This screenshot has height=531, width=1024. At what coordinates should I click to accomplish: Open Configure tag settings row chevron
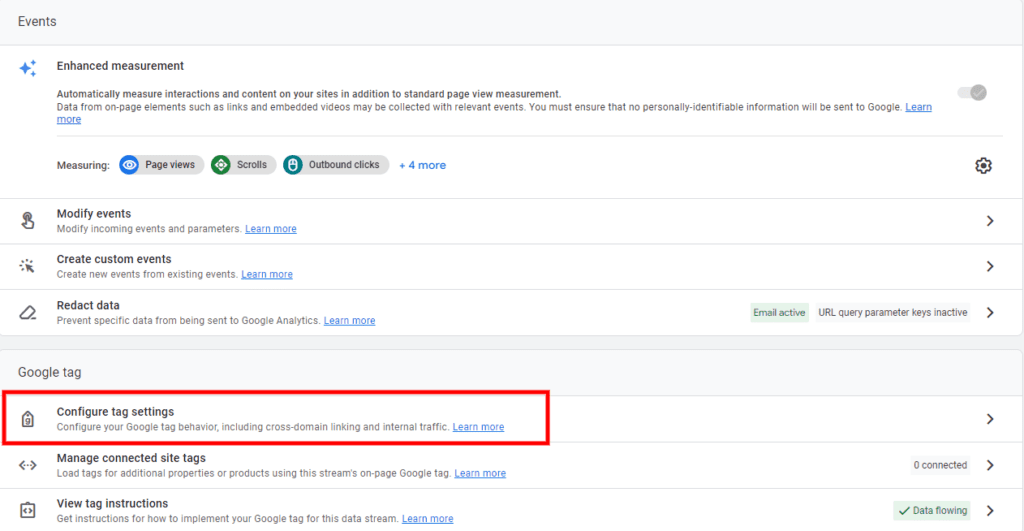click(x=990, y=419)
